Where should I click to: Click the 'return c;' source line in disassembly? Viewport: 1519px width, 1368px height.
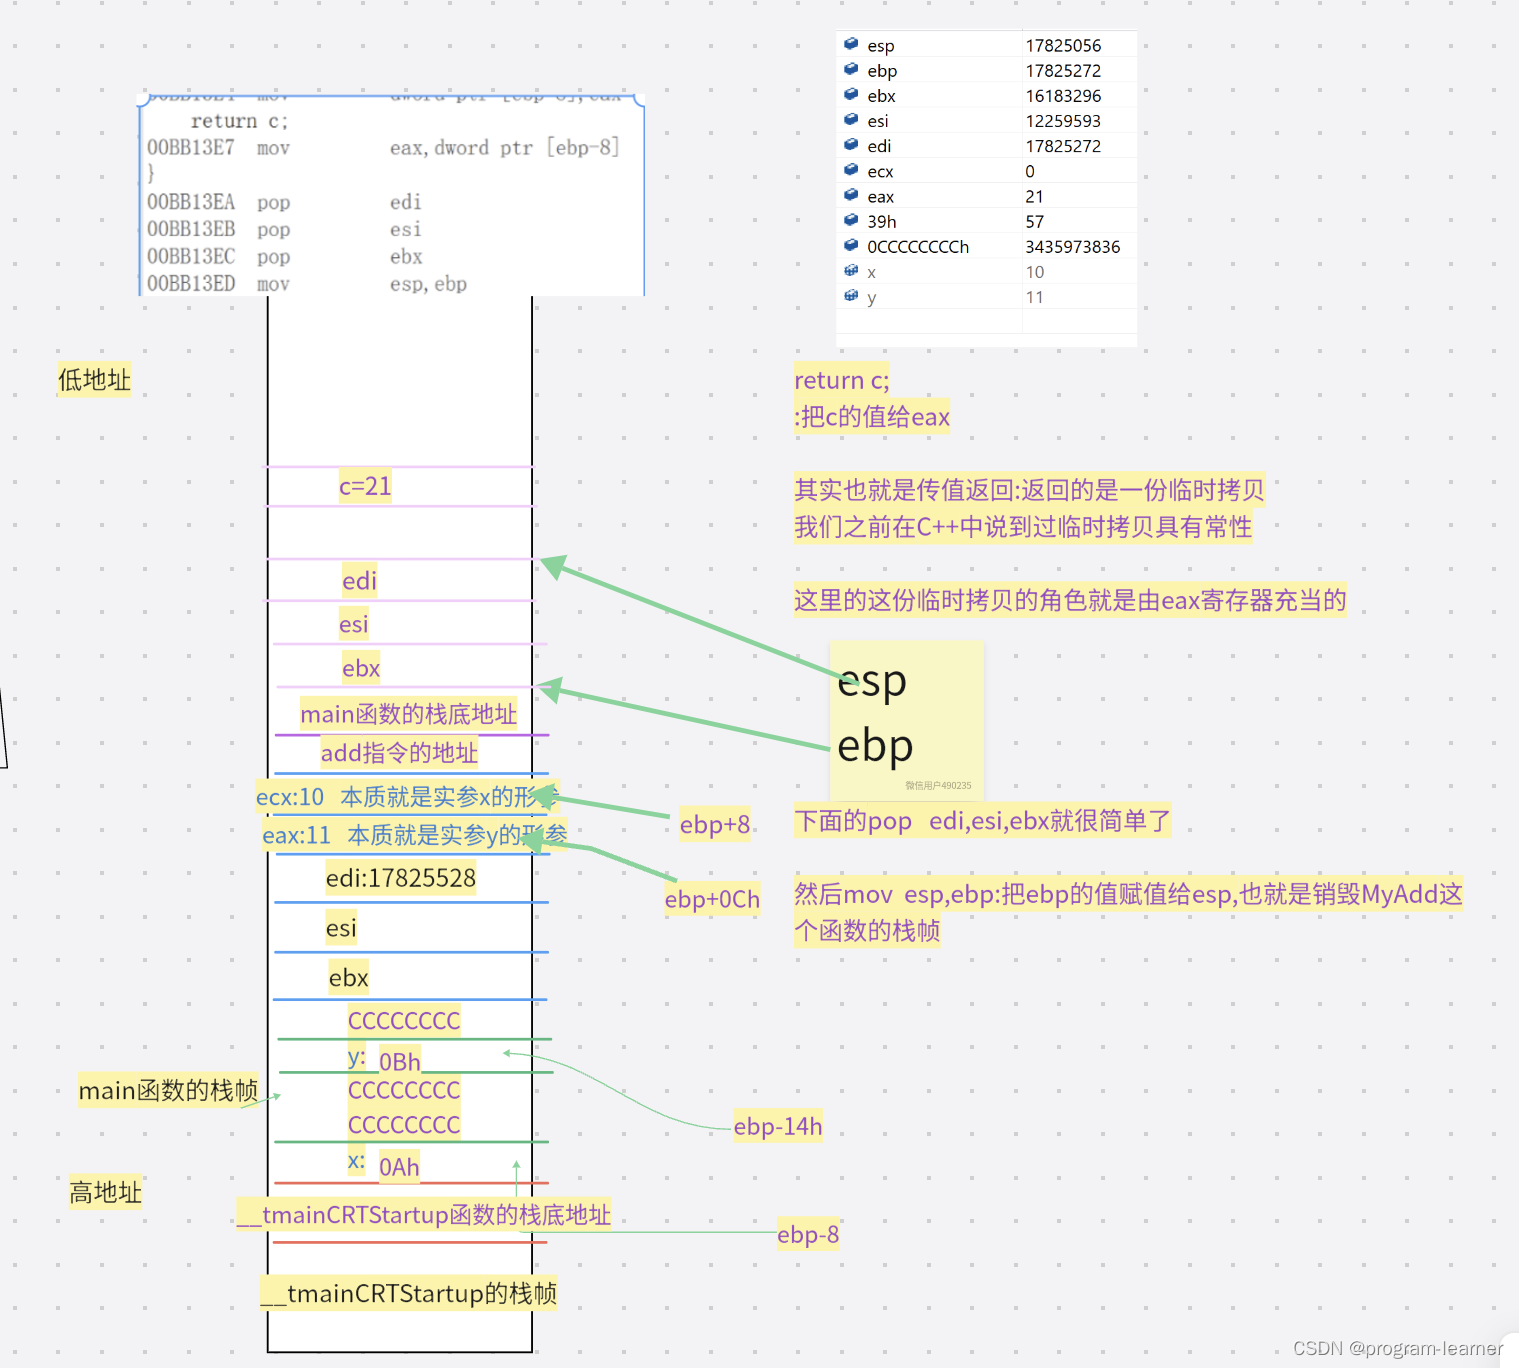tap(239, 121)
